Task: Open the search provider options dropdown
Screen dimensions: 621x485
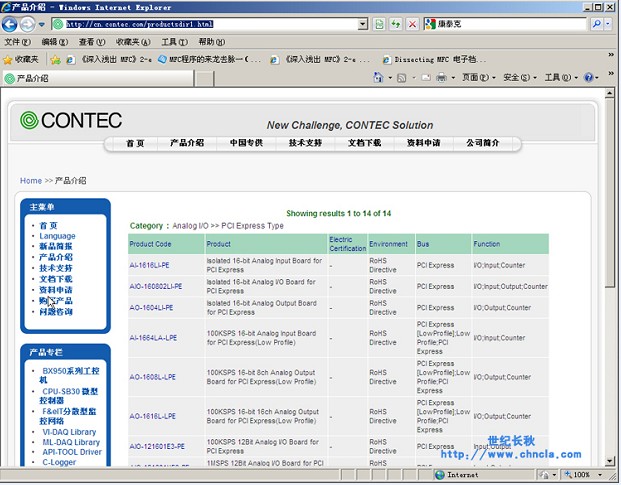Action: click(x=608, y=24)
